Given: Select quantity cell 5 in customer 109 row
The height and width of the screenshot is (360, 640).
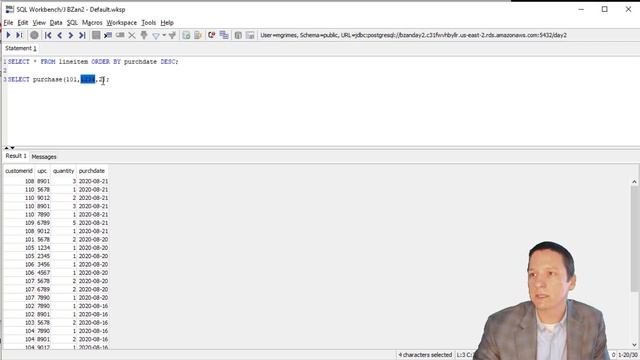Looking at the screenshot, I should [64, 223].
